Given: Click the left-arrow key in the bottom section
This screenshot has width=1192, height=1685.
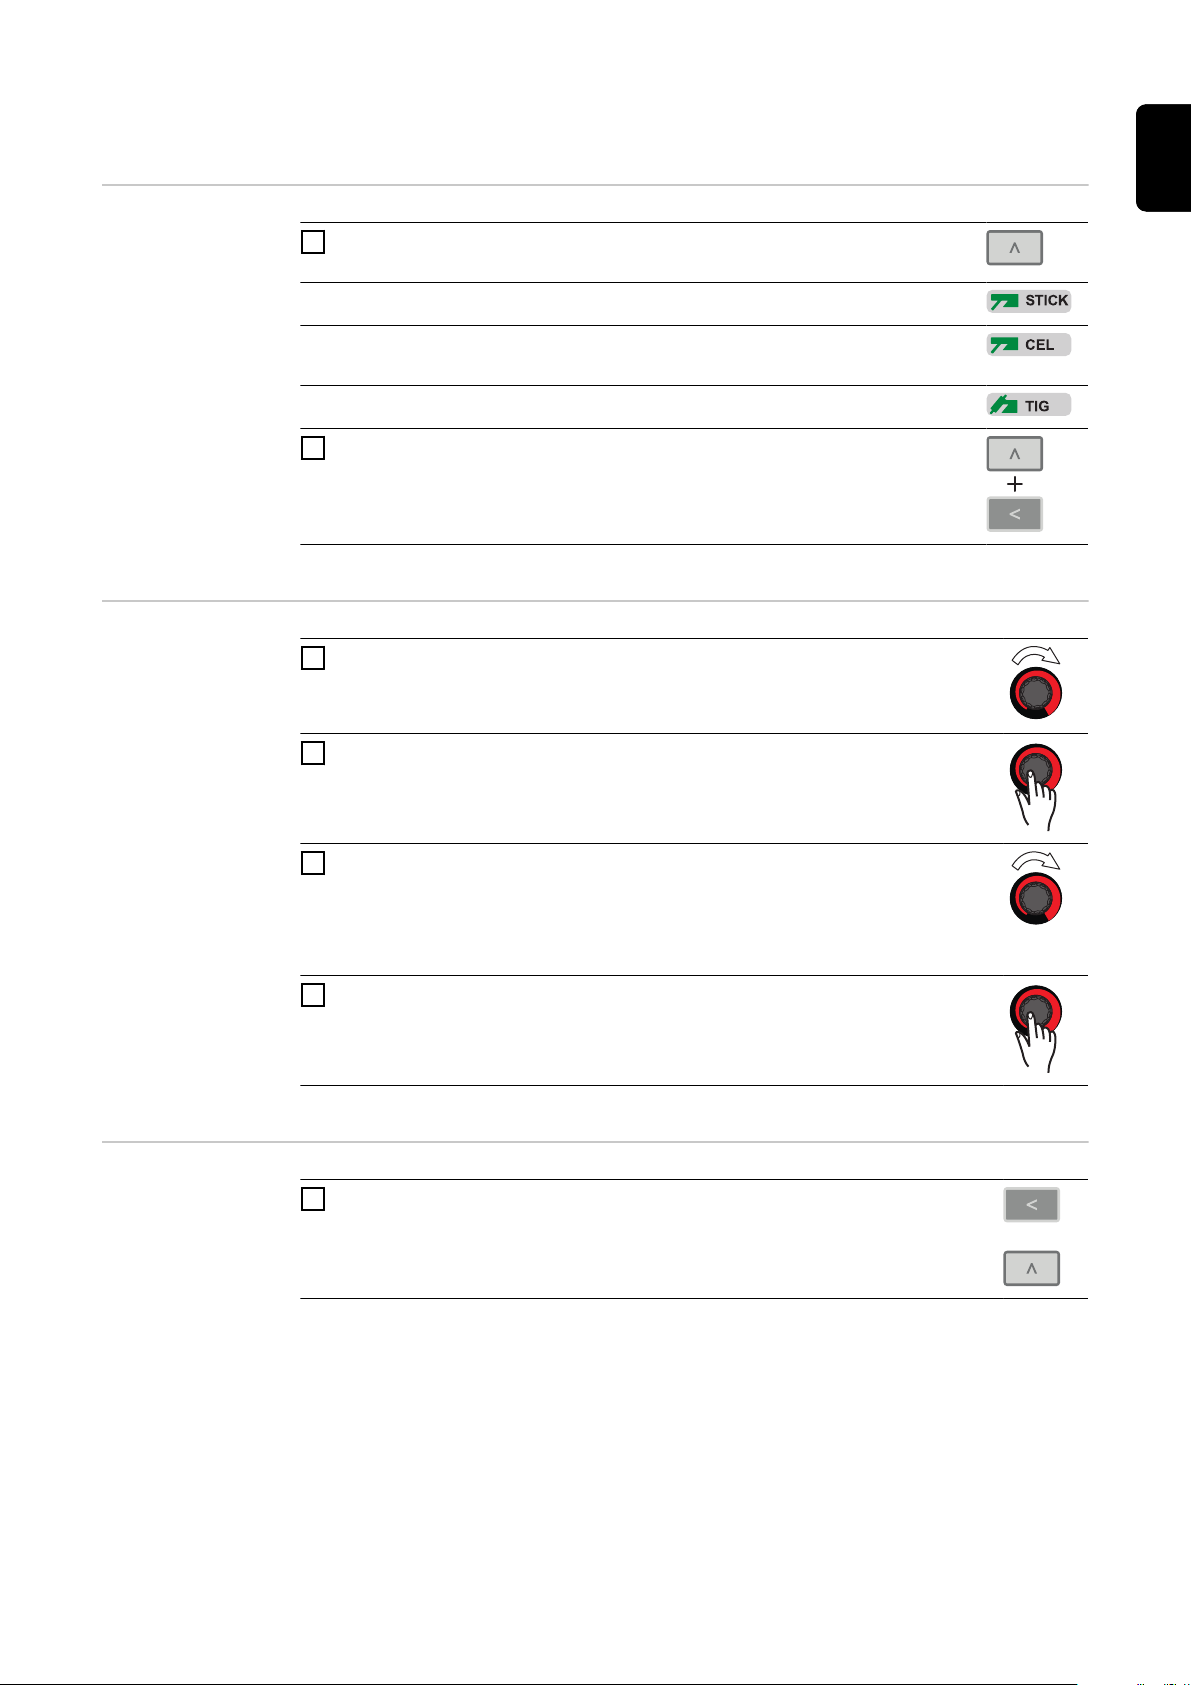Looking at the screenshot, I should click(x=1031, y=1205).
